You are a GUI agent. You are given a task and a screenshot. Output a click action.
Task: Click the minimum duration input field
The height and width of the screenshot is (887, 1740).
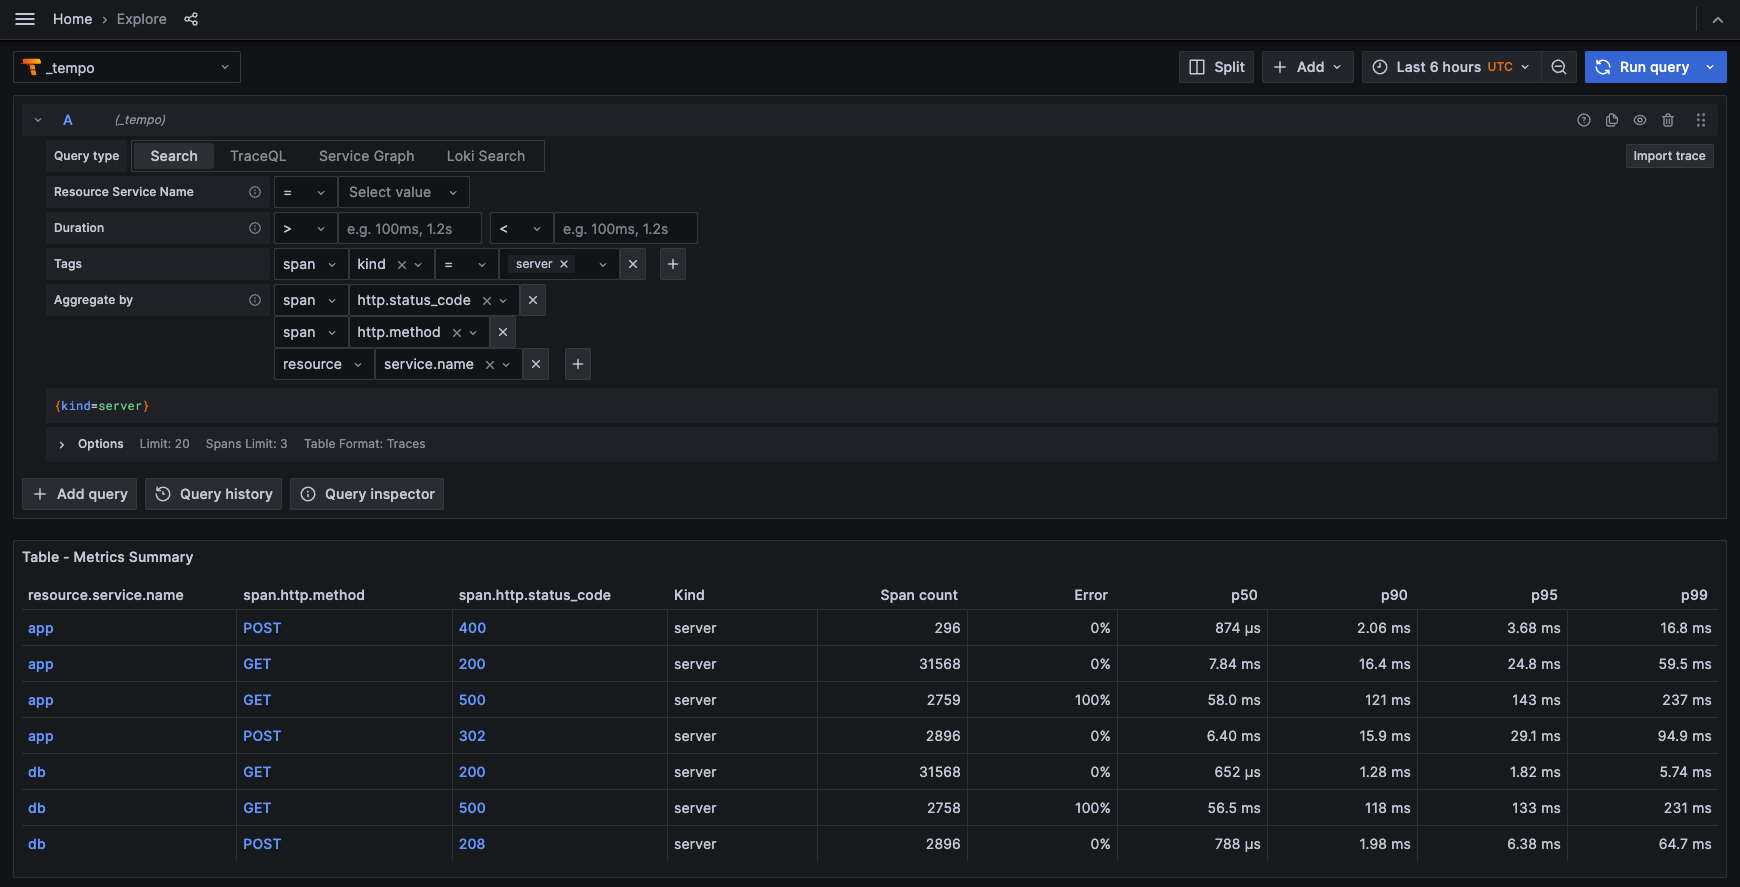pyautogui.click(x=409, y=229)
